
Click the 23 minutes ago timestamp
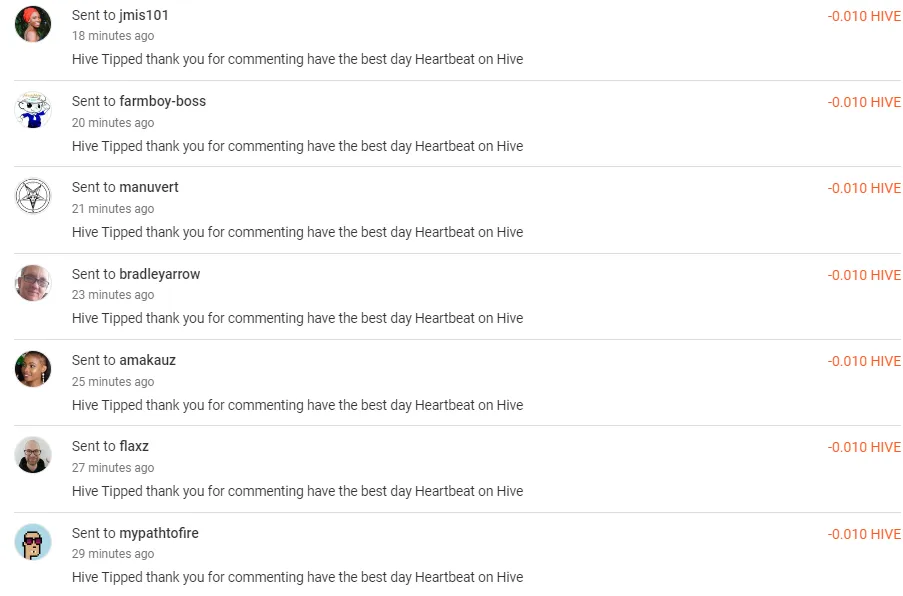113,295
